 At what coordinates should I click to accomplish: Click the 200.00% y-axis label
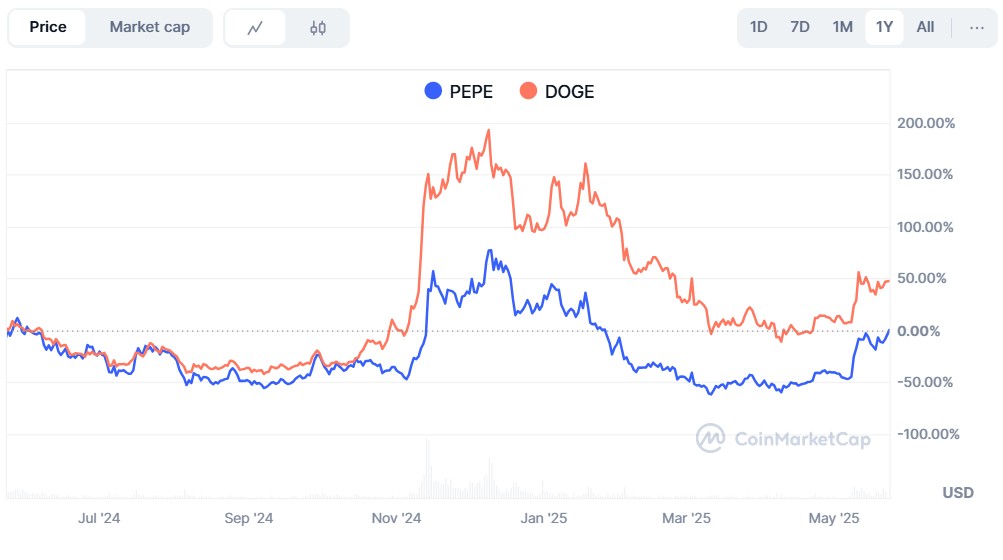tap(926, 123)
